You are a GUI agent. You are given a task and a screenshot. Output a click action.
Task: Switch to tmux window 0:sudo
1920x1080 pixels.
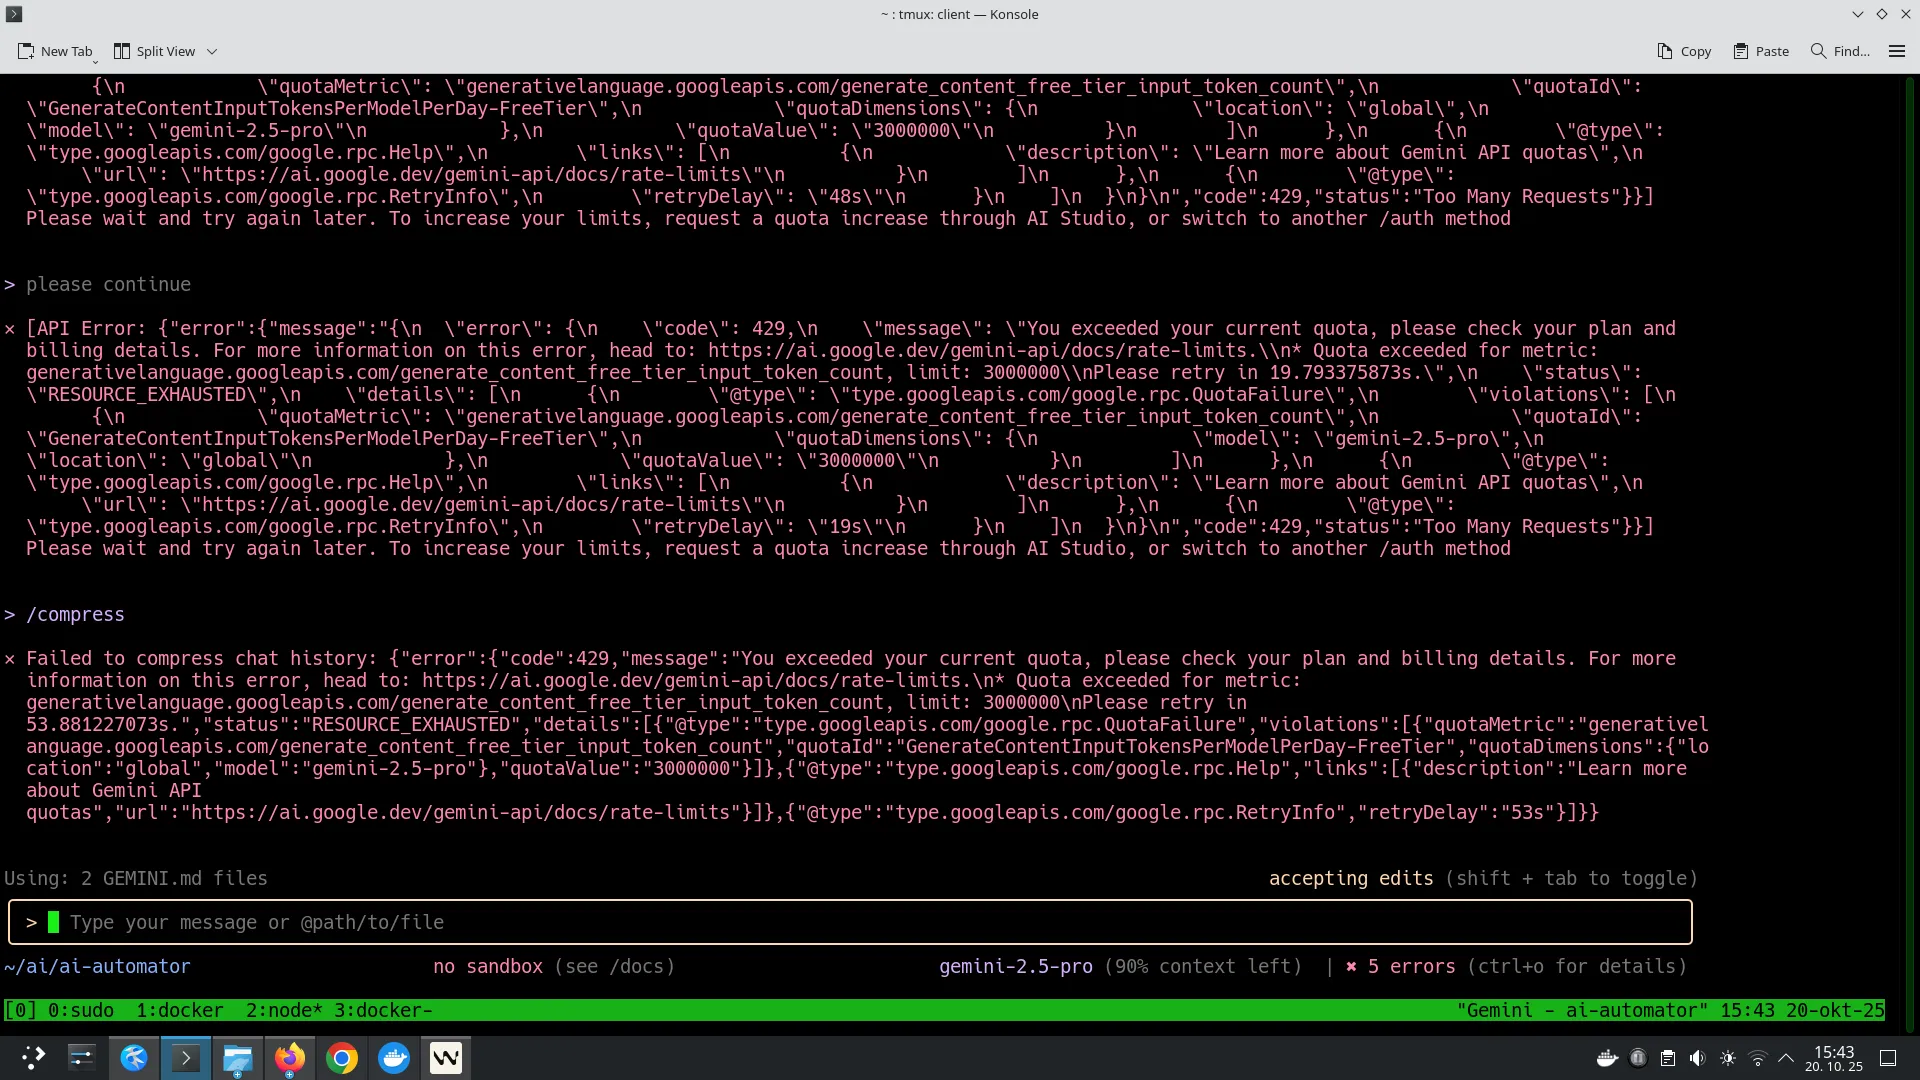(80, 1010)
